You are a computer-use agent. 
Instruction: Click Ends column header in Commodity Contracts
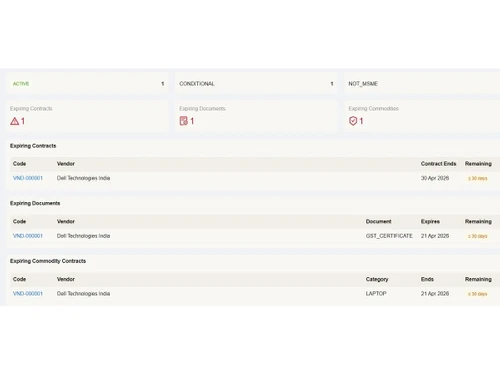[427, 279]
